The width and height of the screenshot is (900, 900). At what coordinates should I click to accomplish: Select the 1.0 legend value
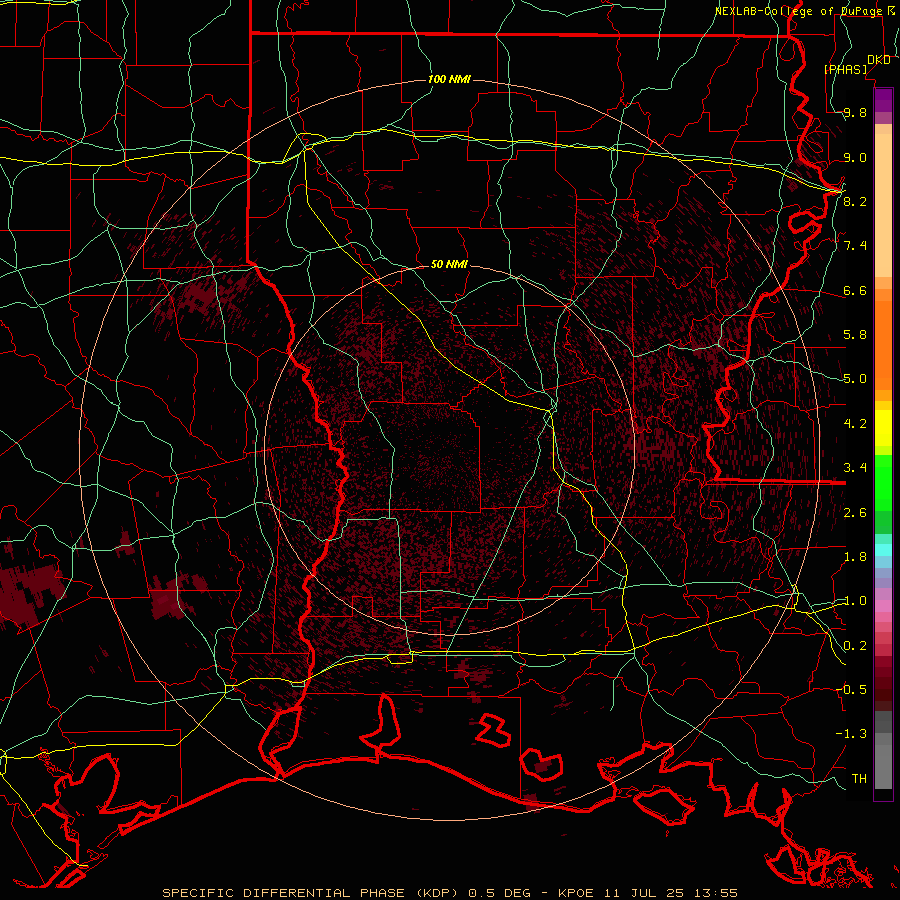pos(855,601)
